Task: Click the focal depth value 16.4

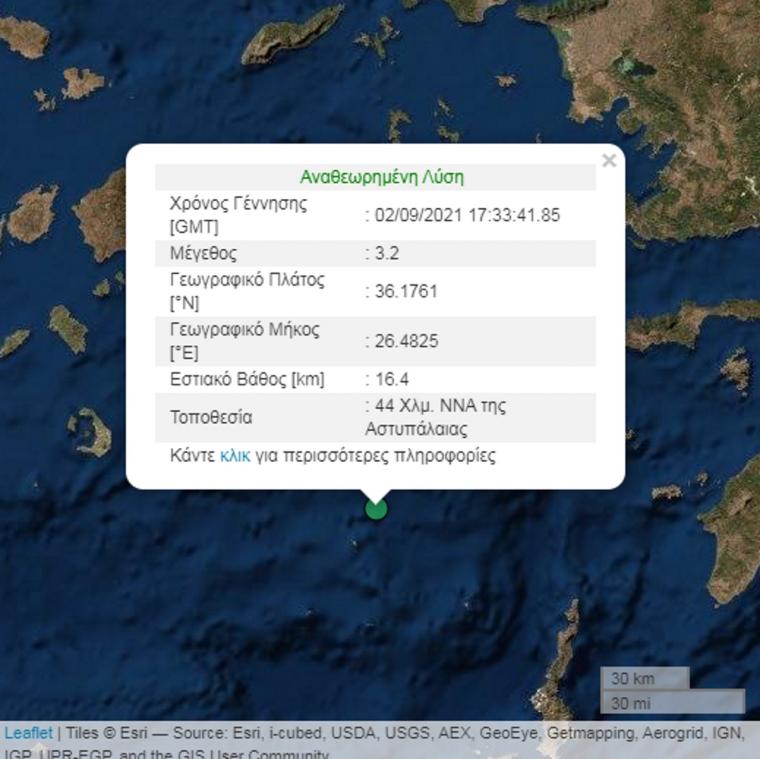Action: (391, 379)
